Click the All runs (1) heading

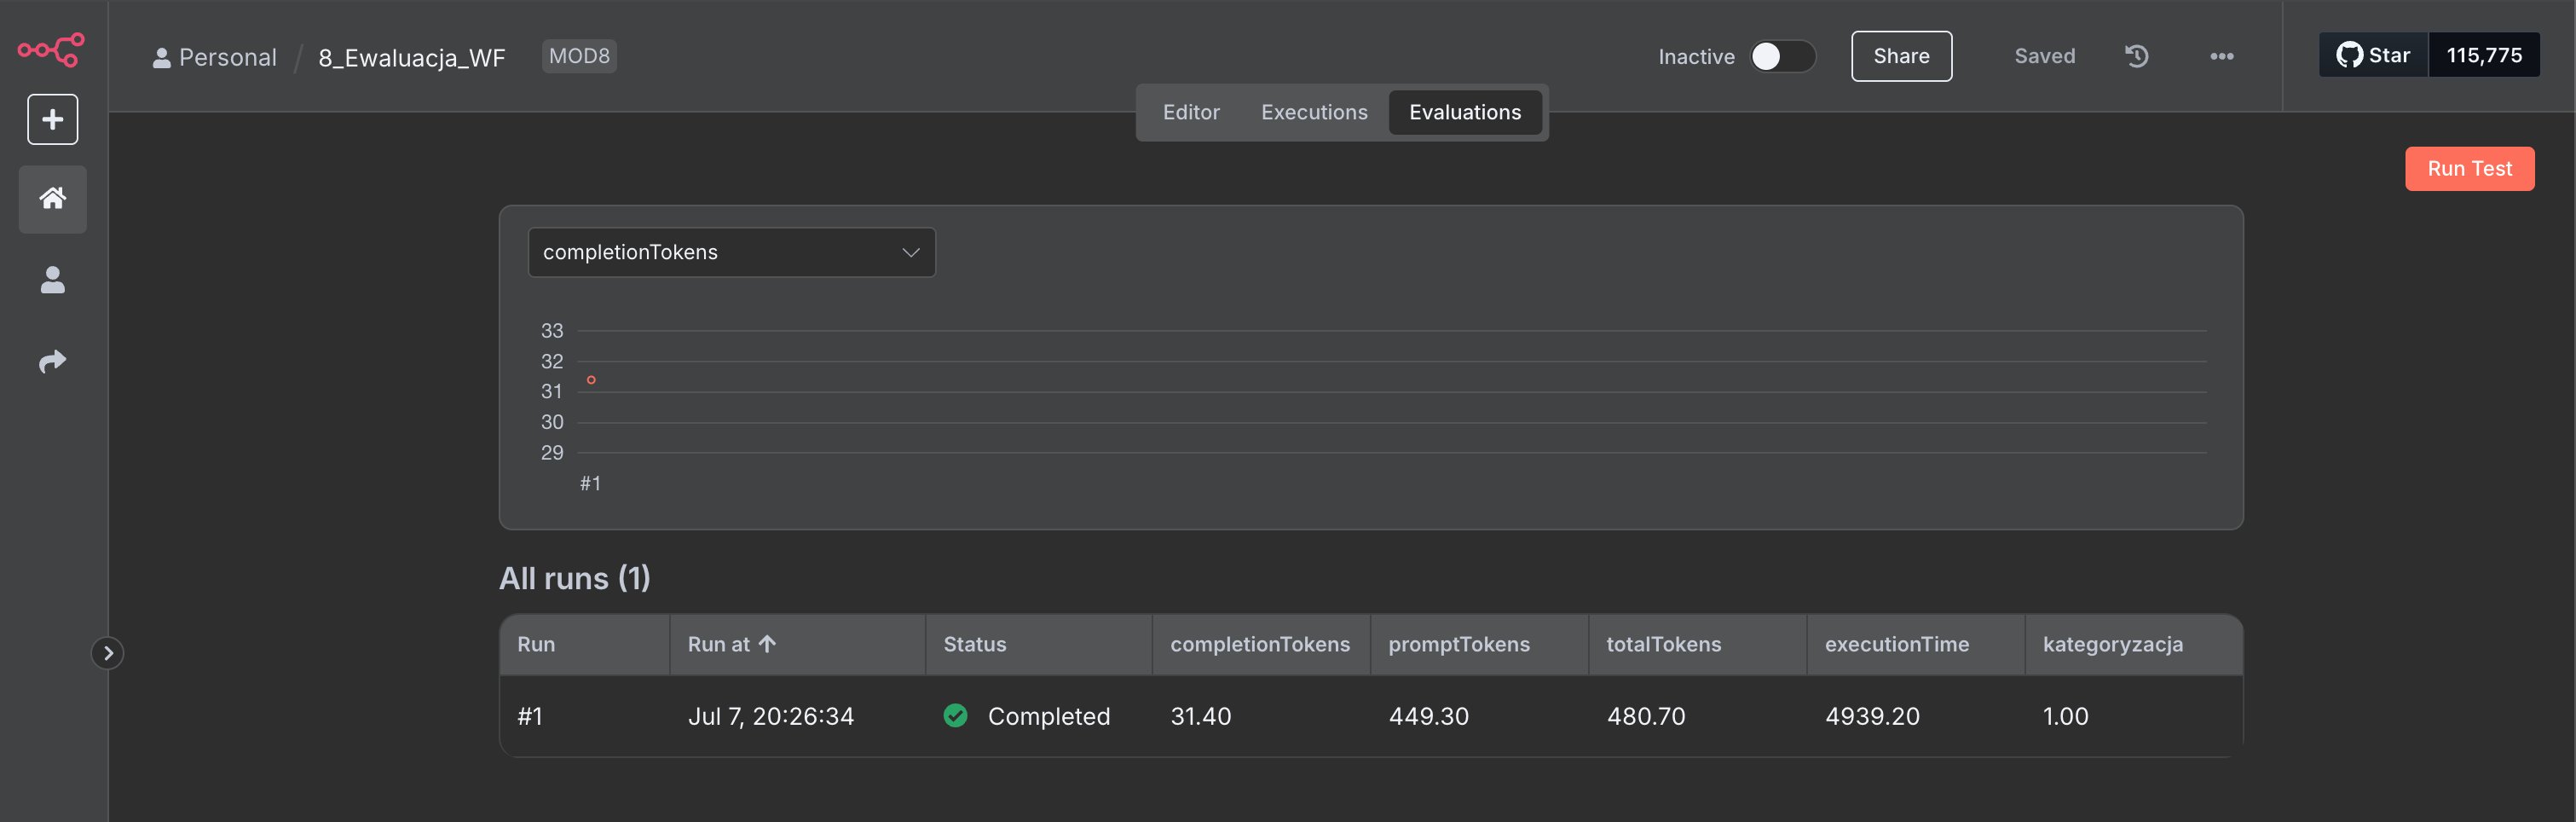575,578
